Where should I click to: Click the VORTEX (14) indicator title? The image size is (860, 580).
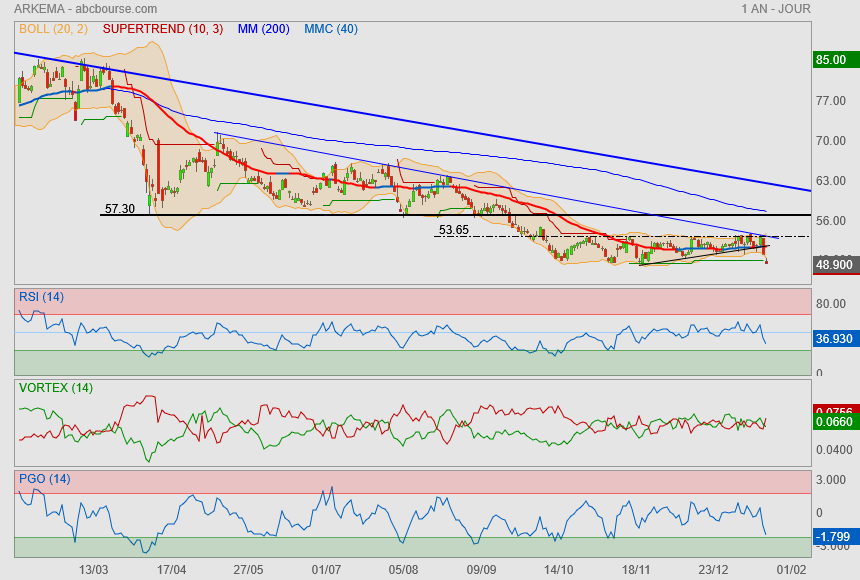click(x=56, y=387)
